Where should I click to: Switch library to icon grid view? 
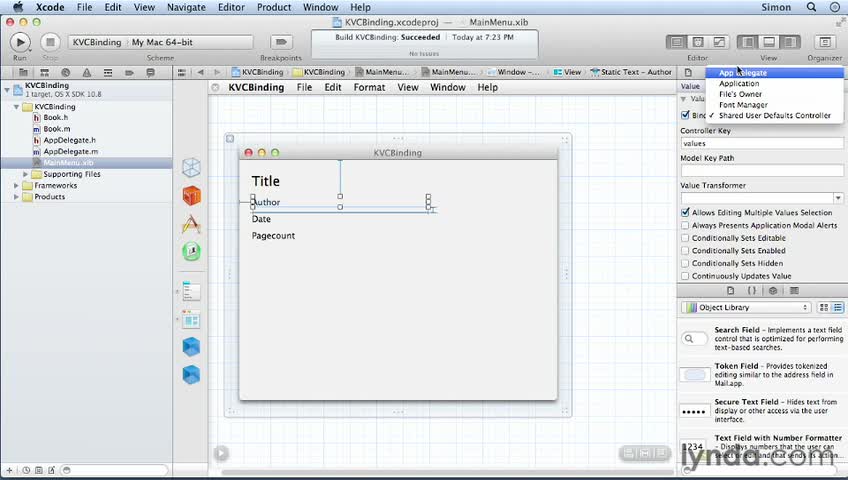[824, 308]
